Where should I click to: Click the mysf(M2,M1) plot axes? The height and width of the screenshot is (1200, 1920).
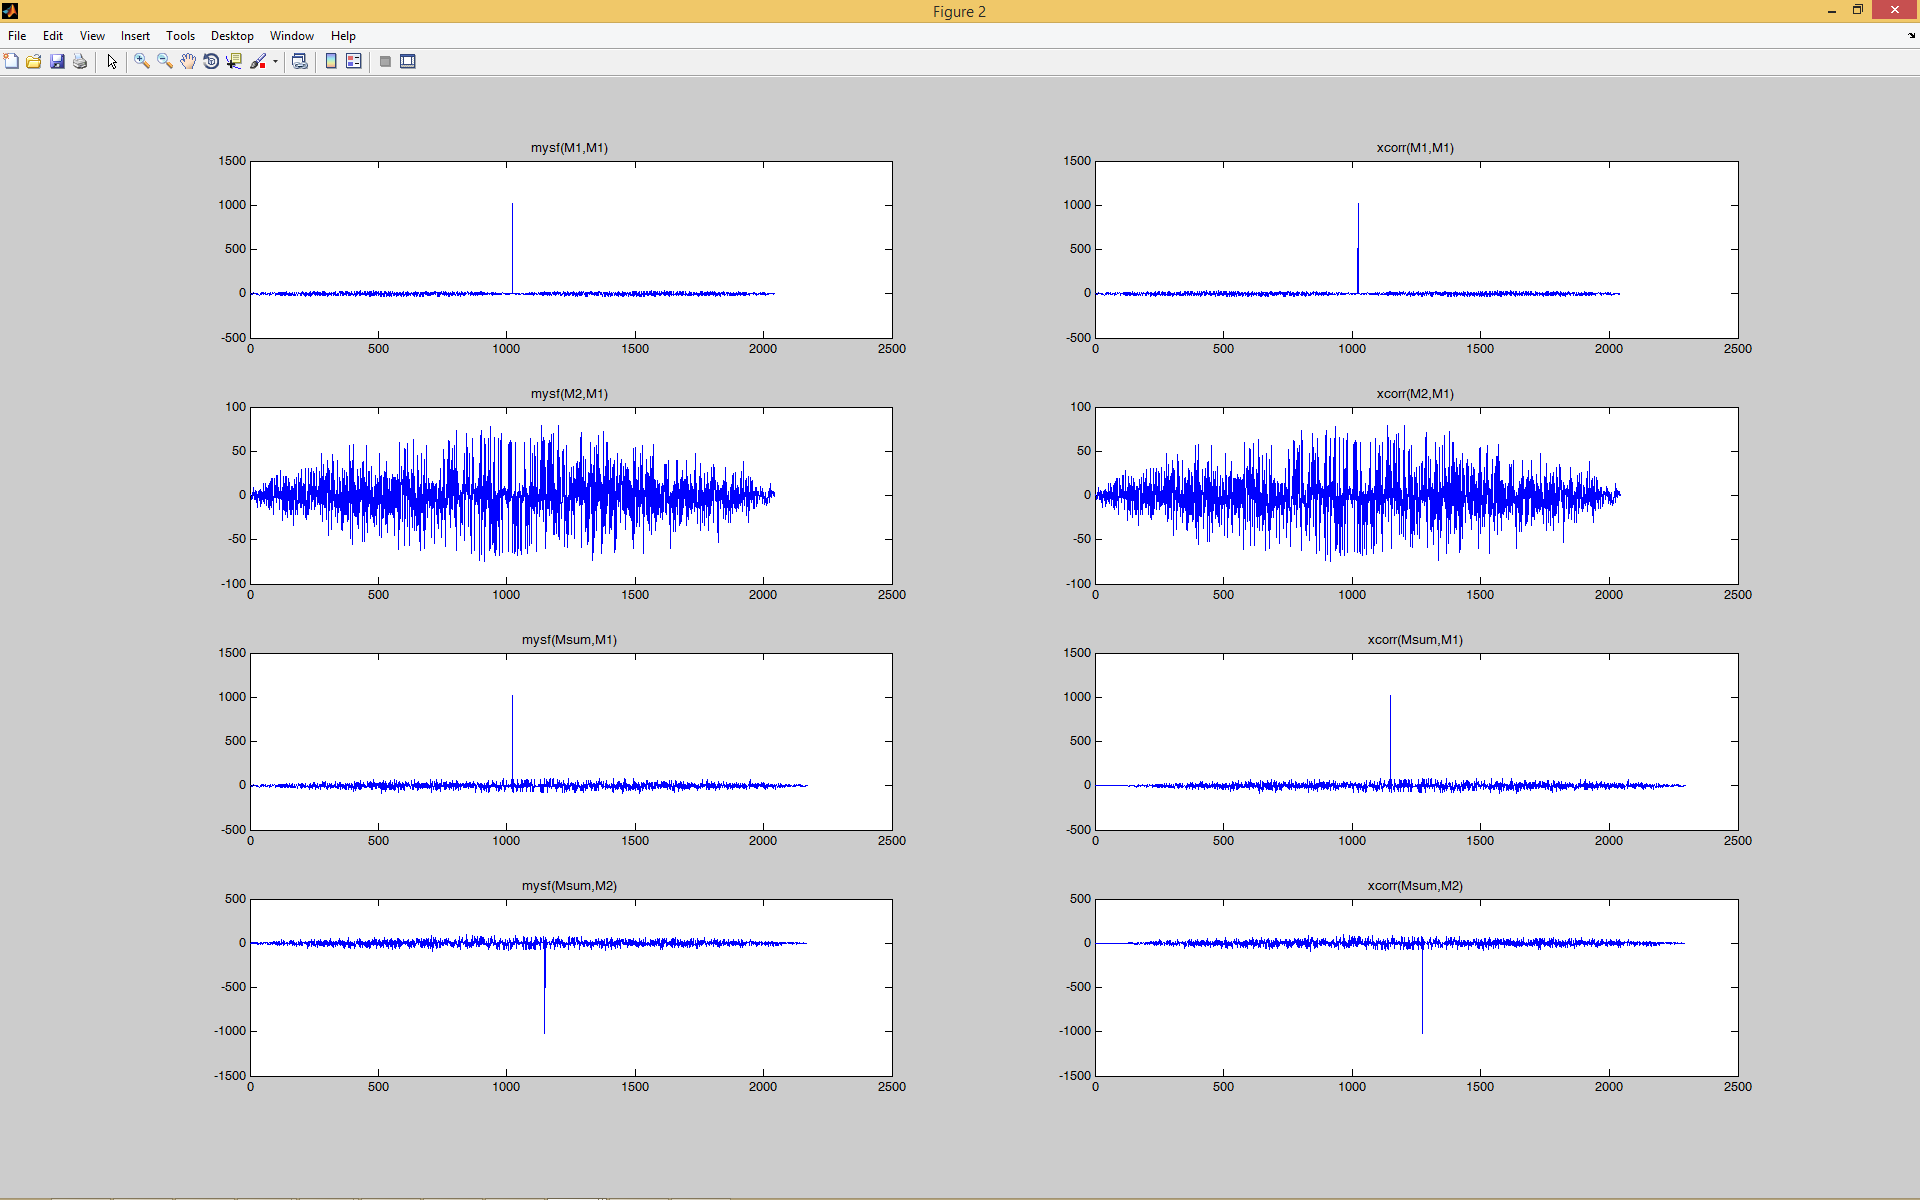point(571,495)
